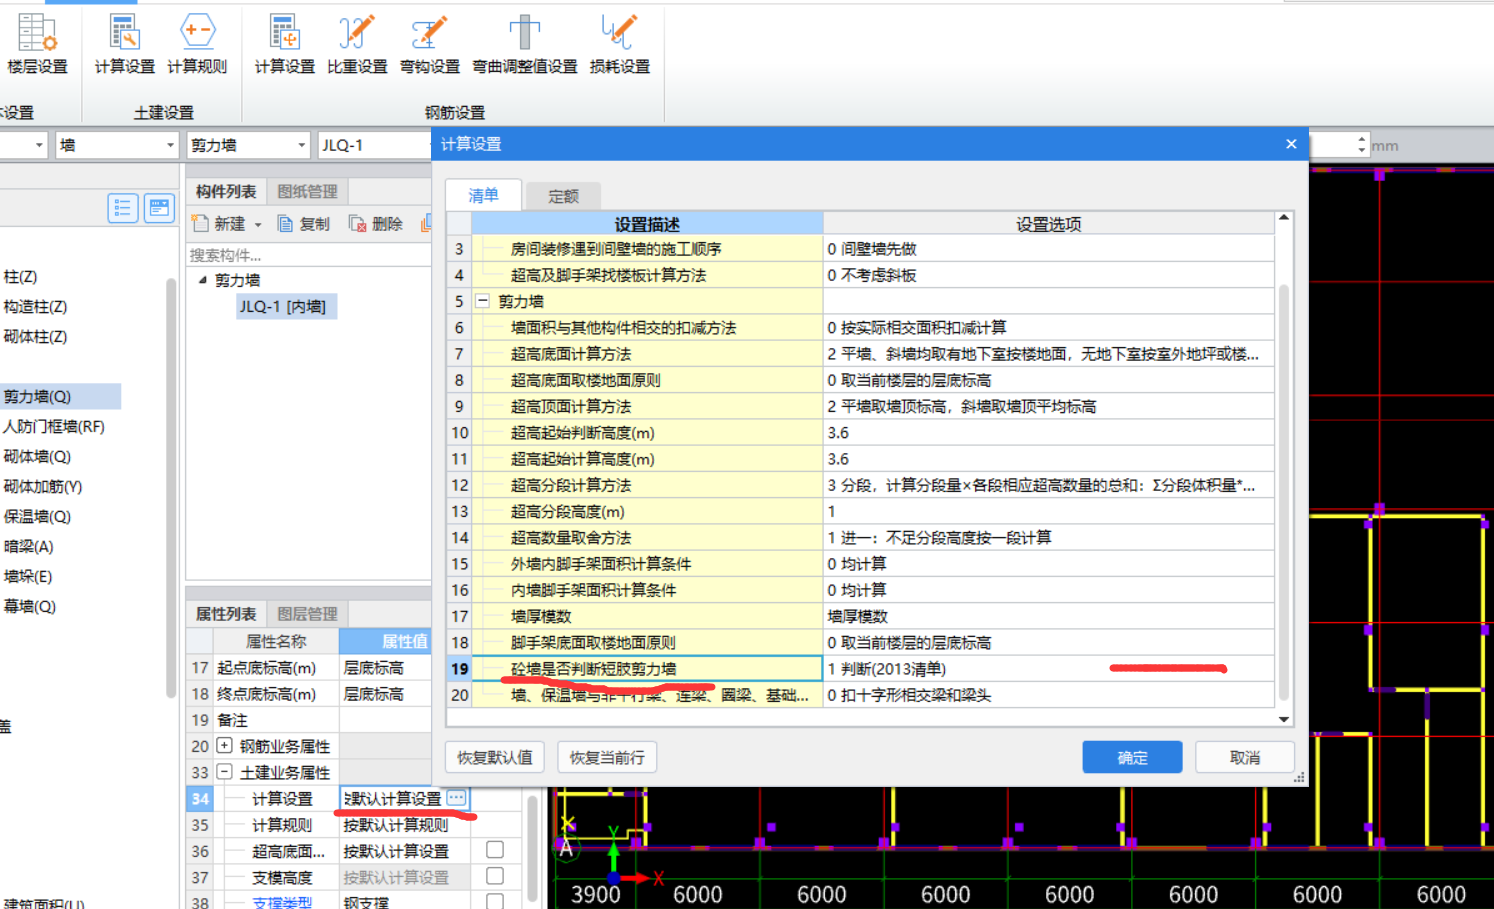The height and width of the screenshot is (909, 1494).
Task: Click 恢复当前行 button
Action: pyautogui.click(x=607, y=757)
